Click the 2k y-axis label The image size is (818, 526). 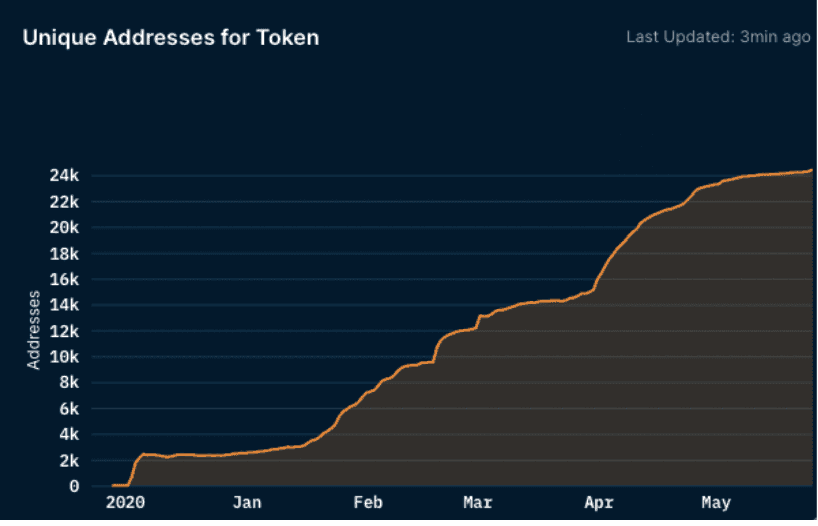tap(69, 460)
